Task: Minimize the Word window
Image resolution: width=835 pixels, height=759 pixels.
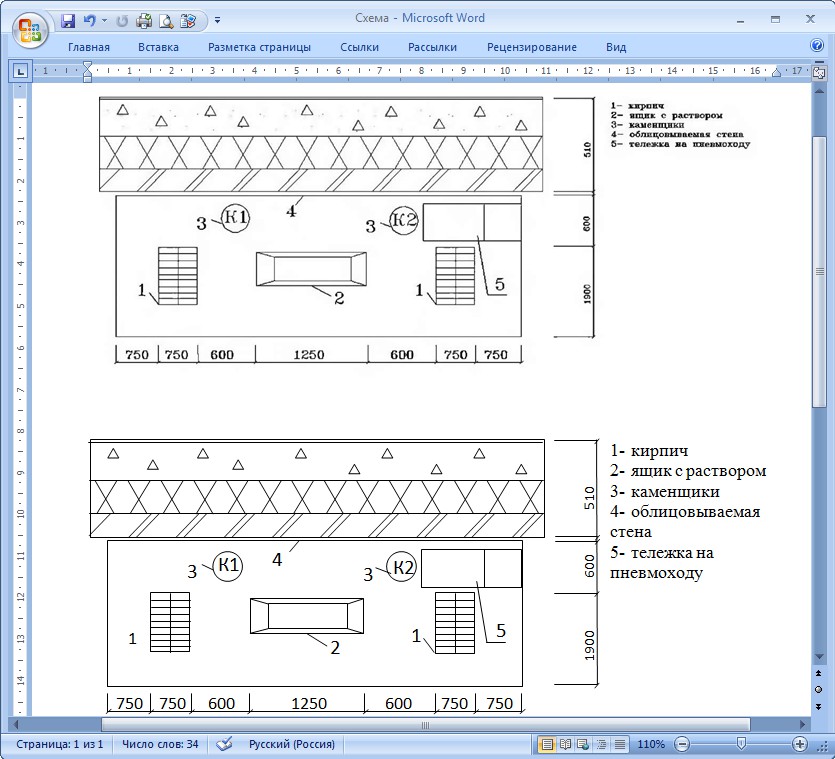Action: coord(740,20)
